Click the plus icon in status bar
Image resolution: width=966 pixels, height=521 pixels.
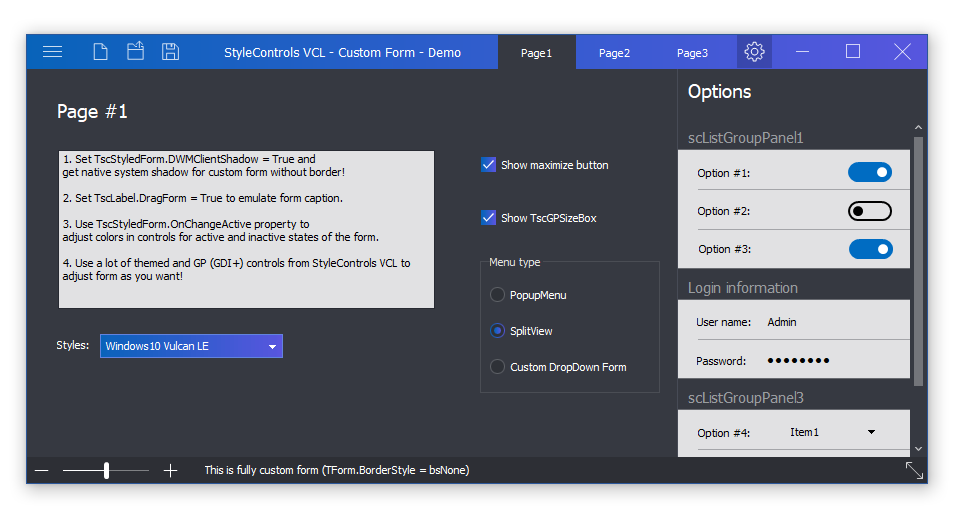(x=171, y=471)
